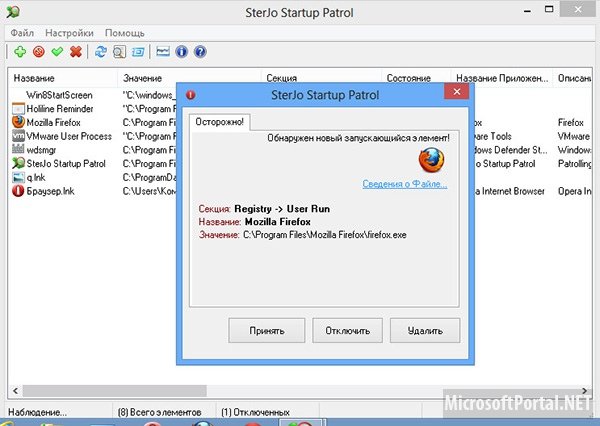Click the horizontal scrollbar thumb
600x426 pixels.
pos(114,391)
